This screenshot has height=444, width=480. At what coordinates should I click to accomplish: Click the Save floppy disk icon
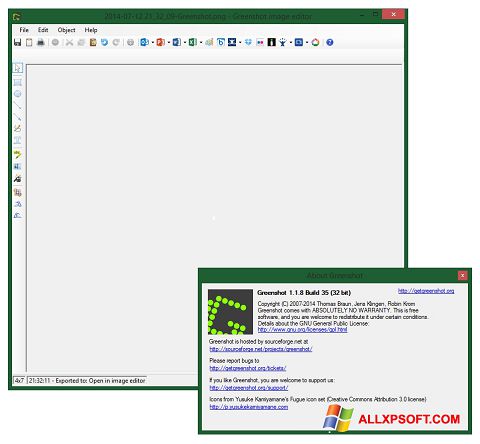18,42
